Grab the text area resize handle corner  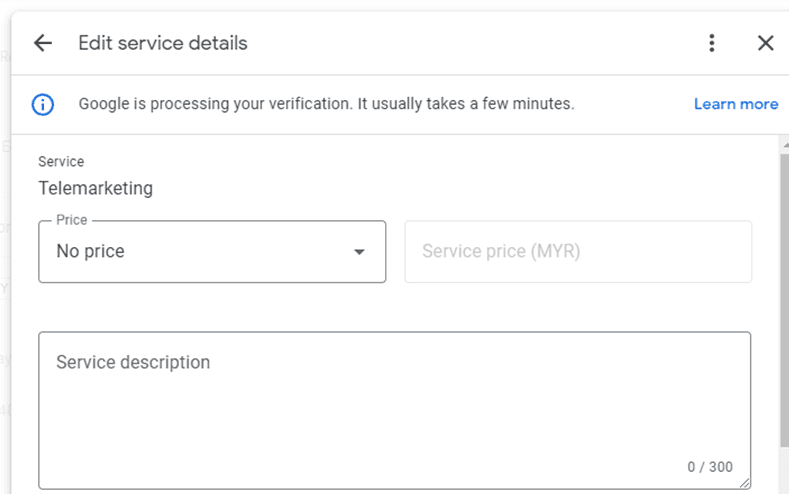(x=745, y=483)
